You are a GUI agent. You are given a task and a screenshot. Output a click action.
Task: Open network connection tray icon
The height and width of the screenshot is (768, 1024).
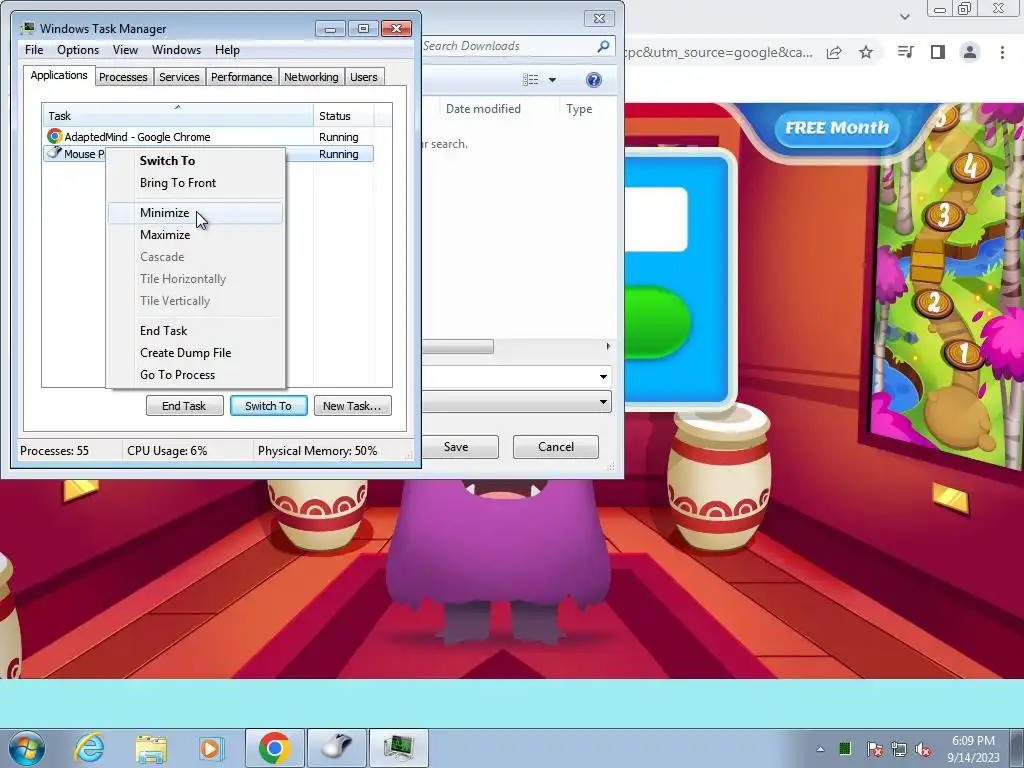click(899, 749)
